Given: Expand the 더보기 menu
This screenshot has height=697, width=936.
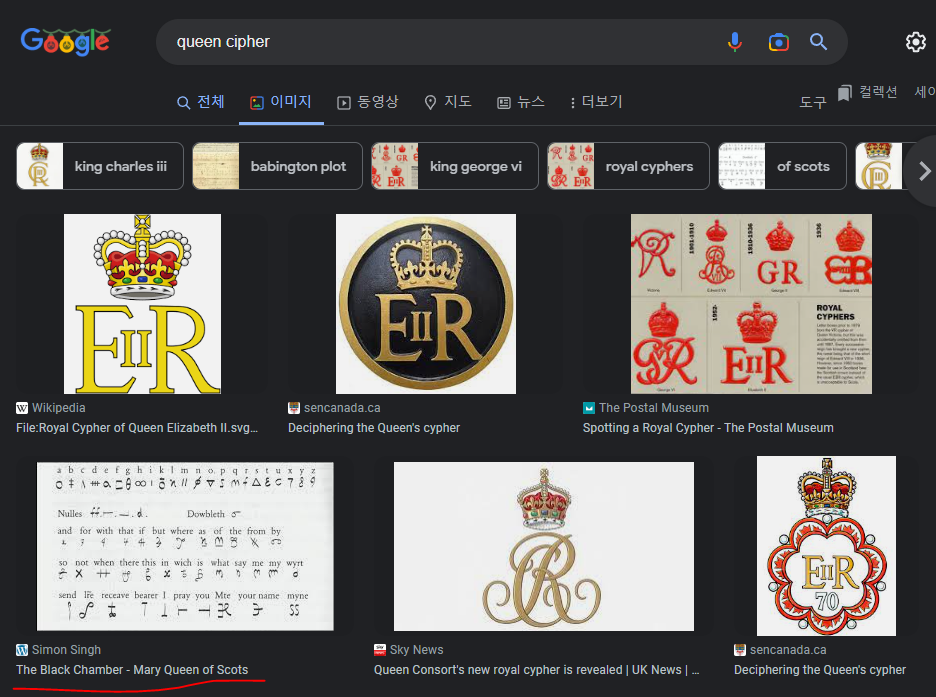Looking at the screenshot, I should pos(596,102).
